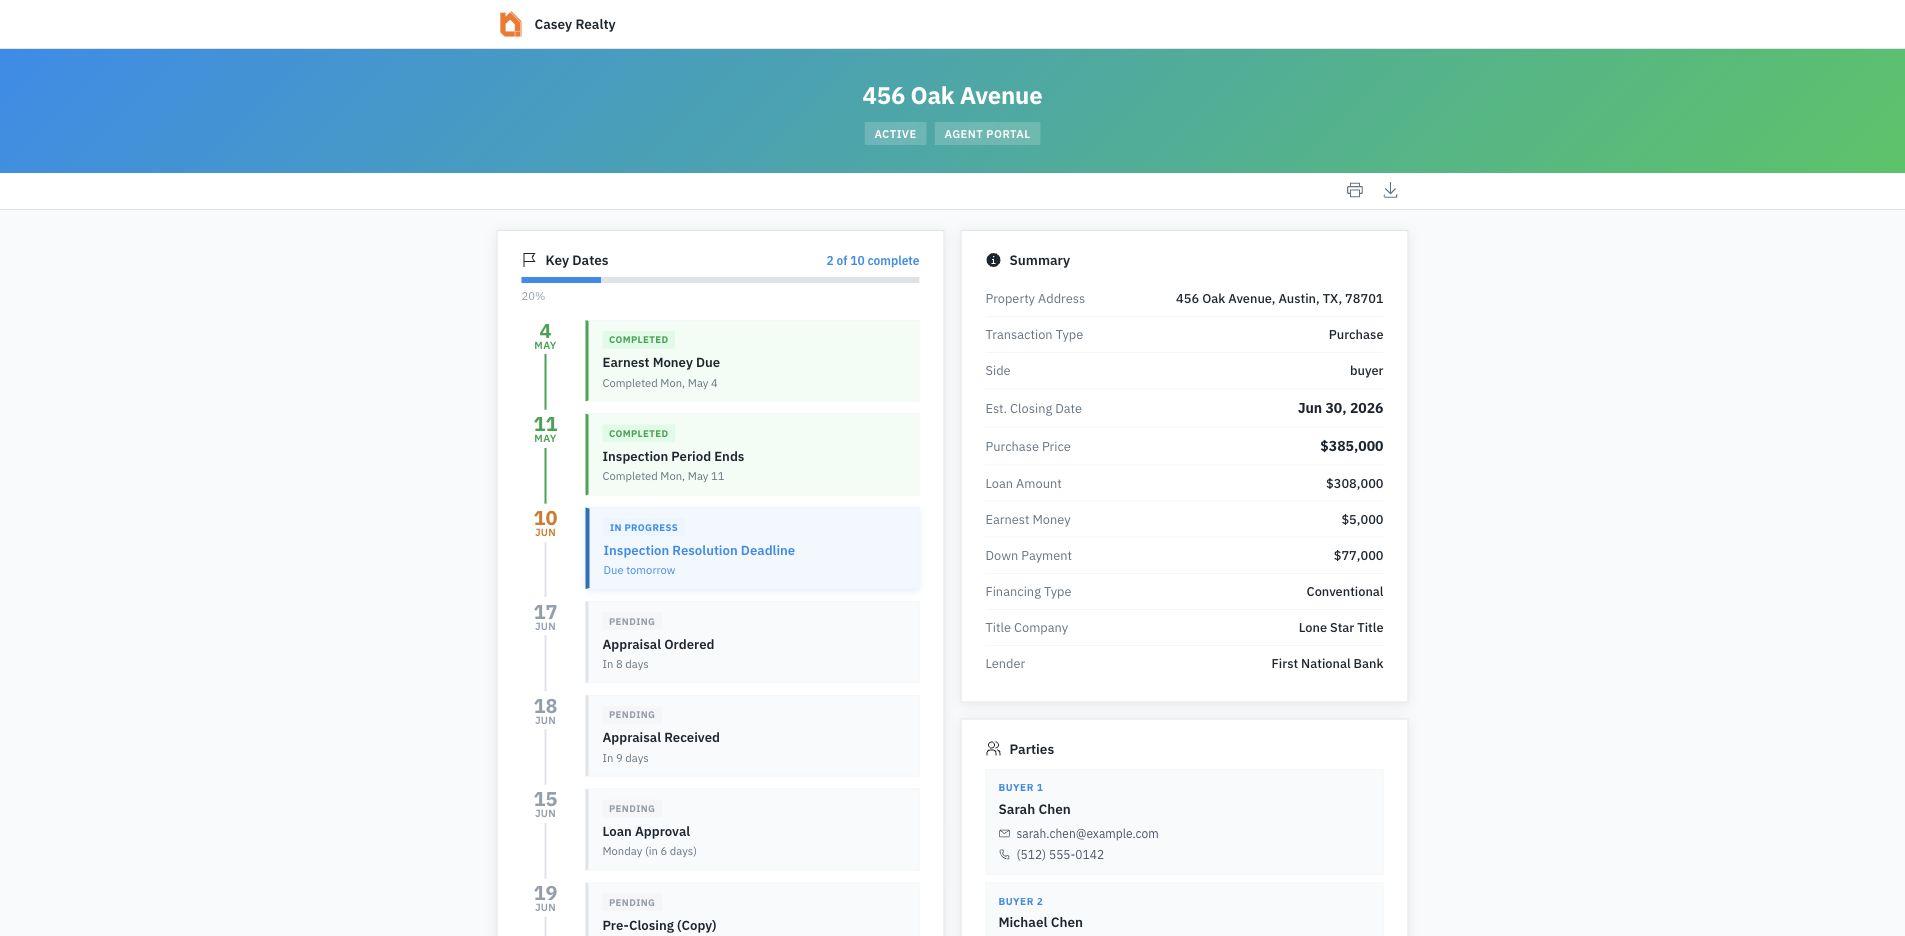
Task: Click the Casey Realty house logo
Action: coord(510,24)
